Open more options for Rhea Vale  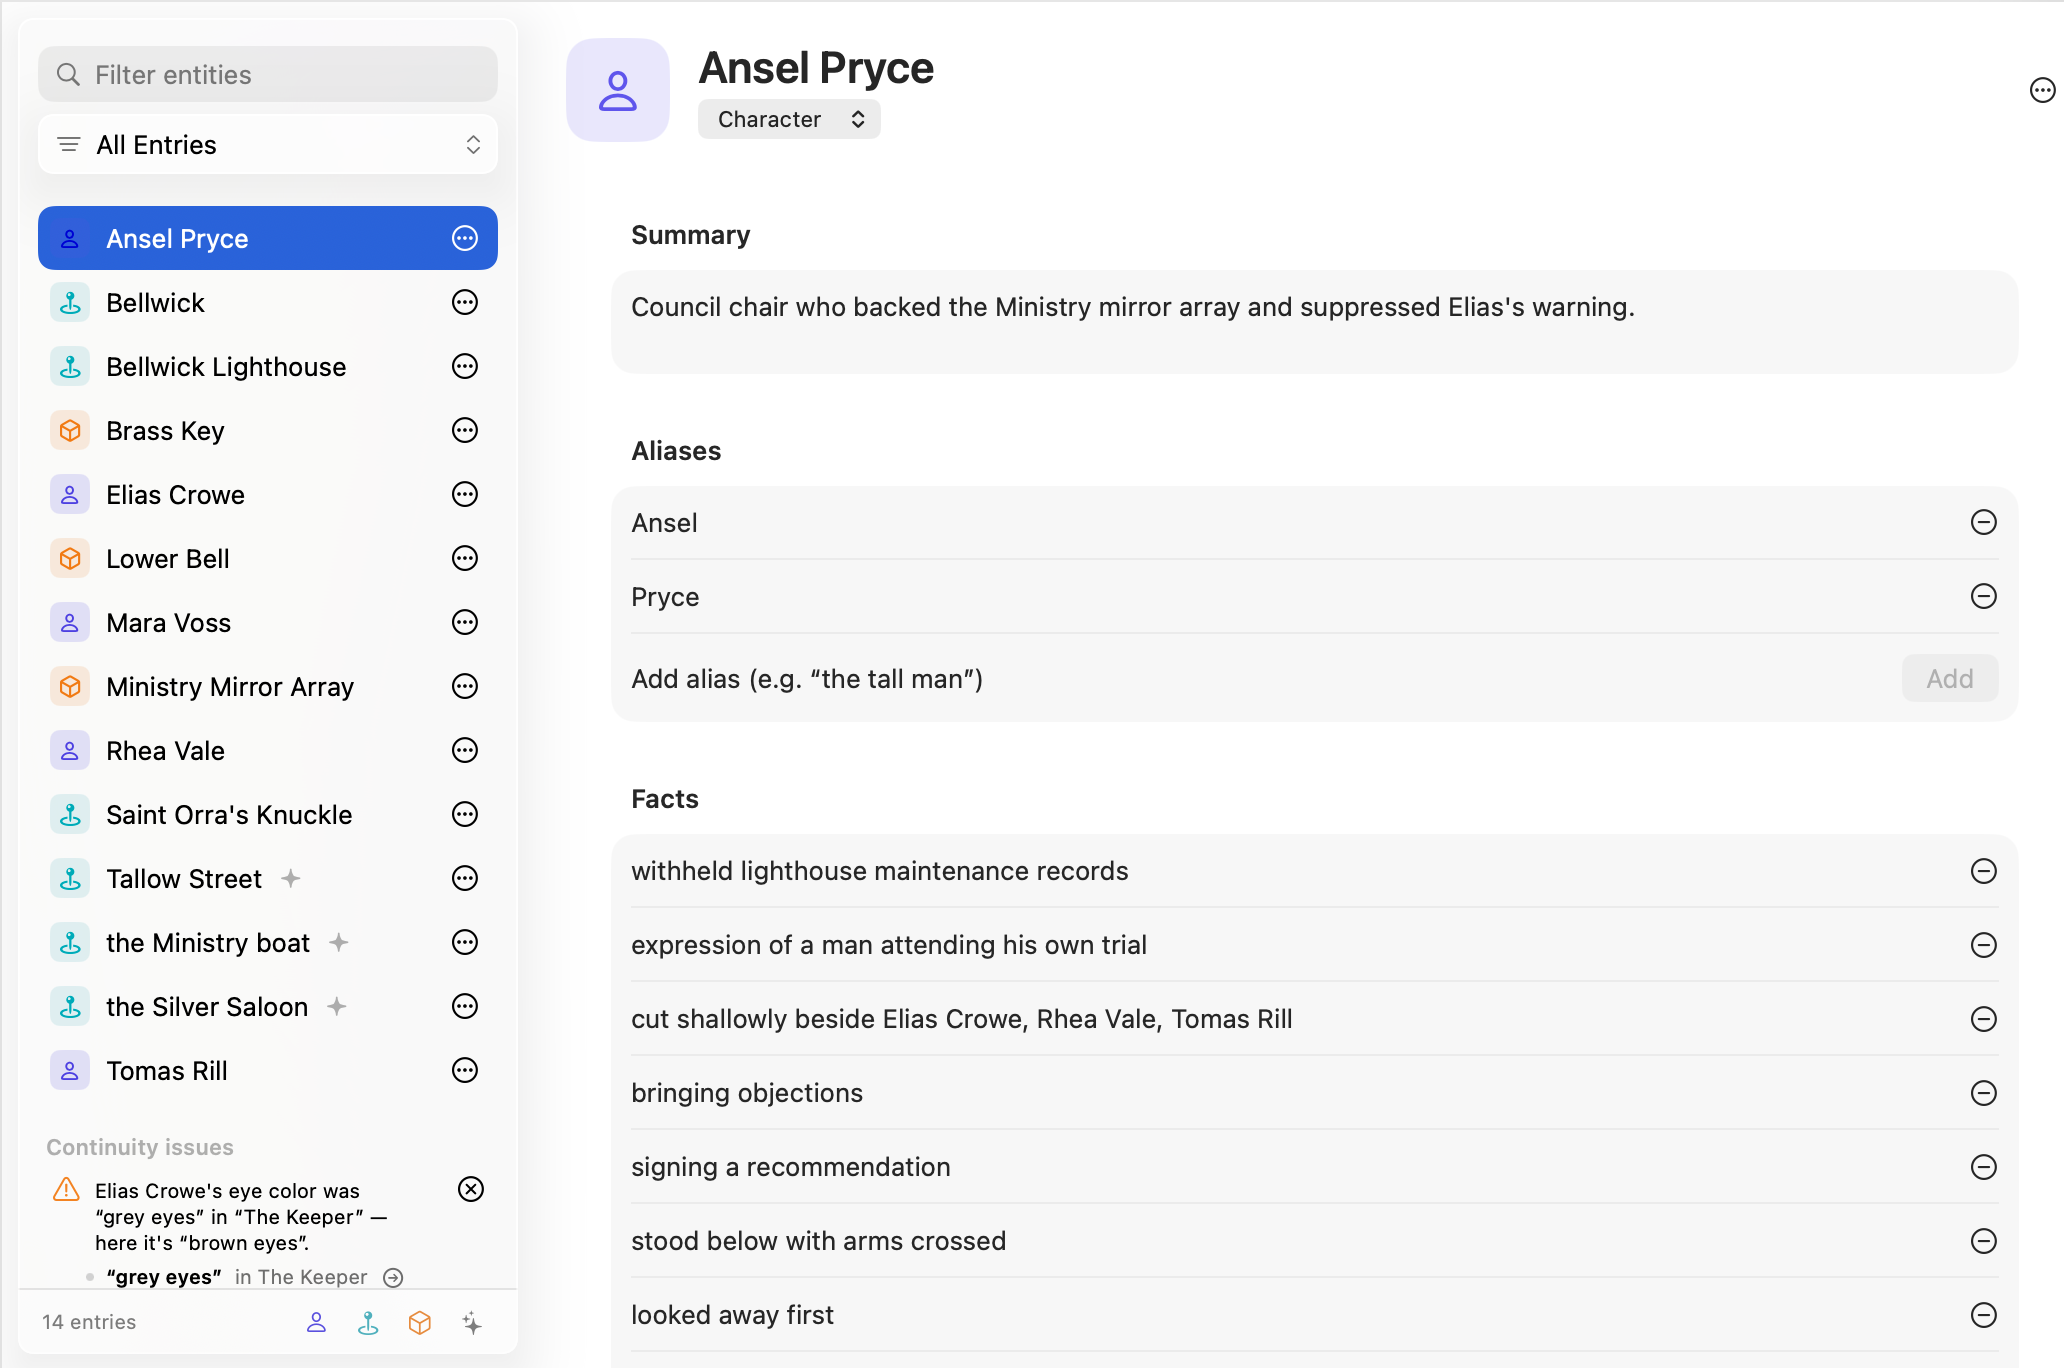465,750
